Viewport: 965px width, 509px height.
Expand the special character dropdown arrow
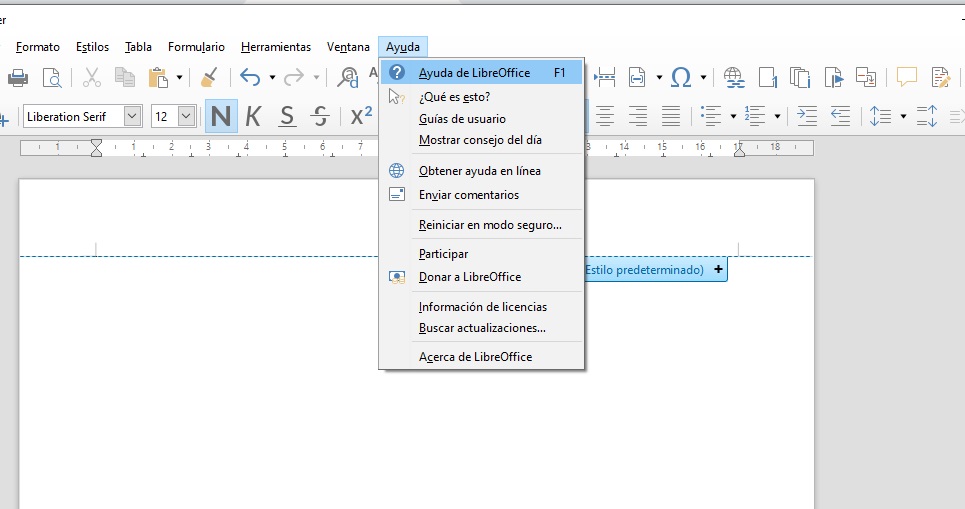pos(703,78)
